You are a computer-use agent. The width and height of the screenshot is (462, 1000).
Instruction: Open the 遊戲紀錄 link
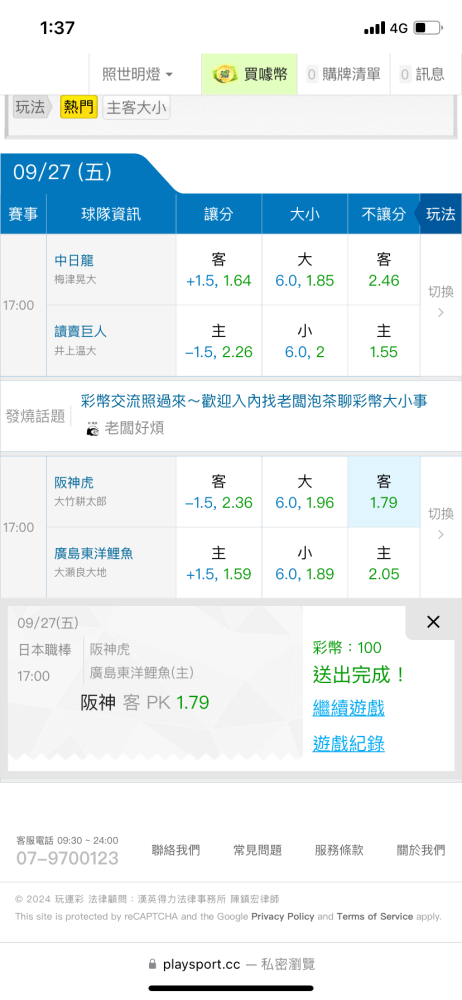tap(348, 744)
